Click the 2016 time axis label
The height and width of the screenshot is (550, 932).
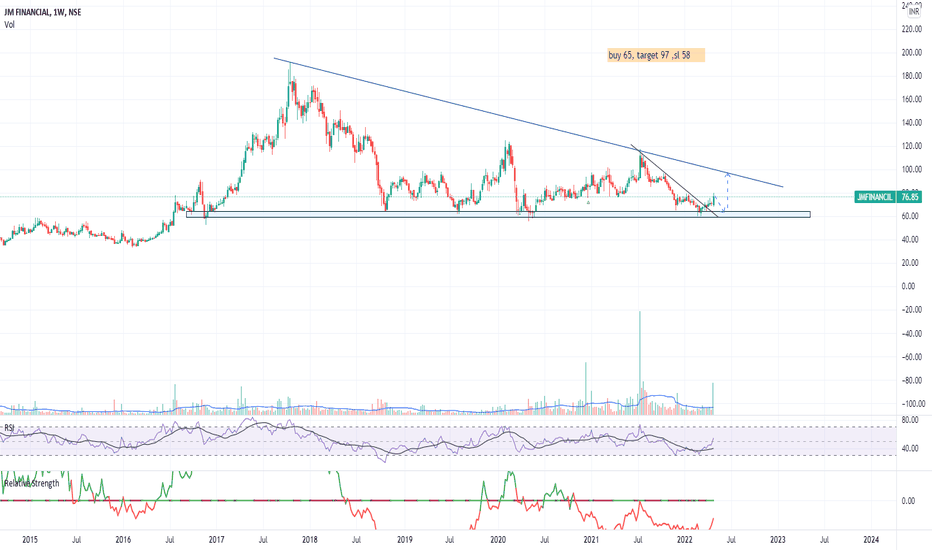point(123,540)
